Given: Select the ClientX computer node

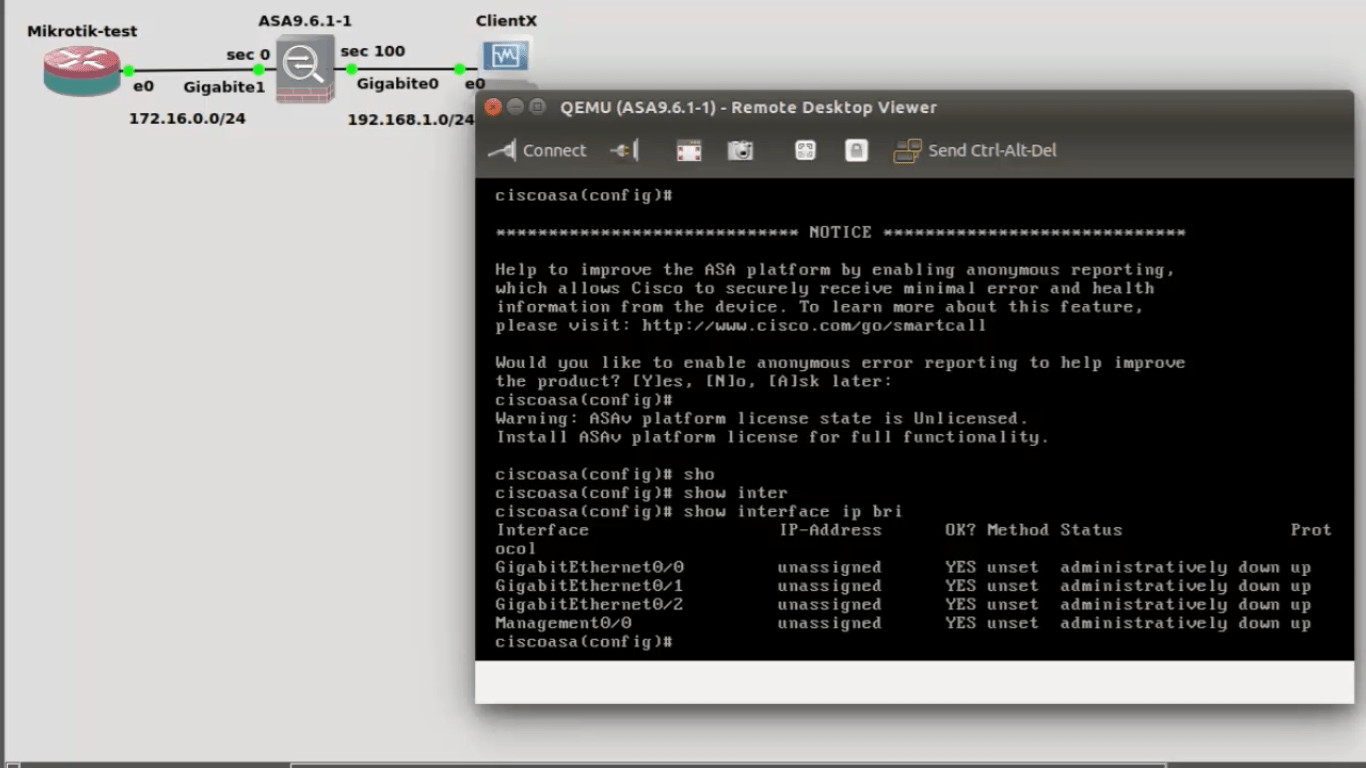Looking at the screenshot, I should click(506, 57).
